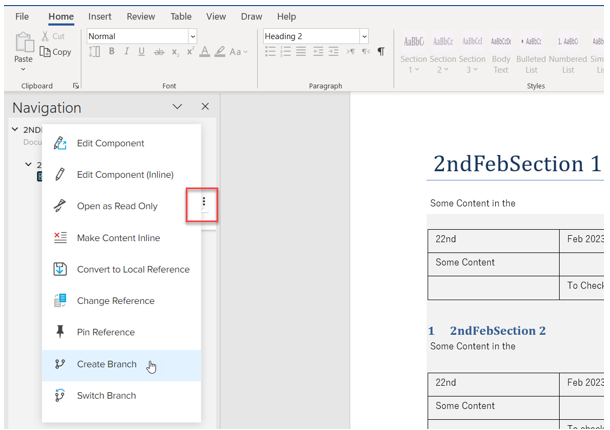Choose Edit Component (Inline) menu entry
Screen dimensions: 610x430
tap(121, 175)
